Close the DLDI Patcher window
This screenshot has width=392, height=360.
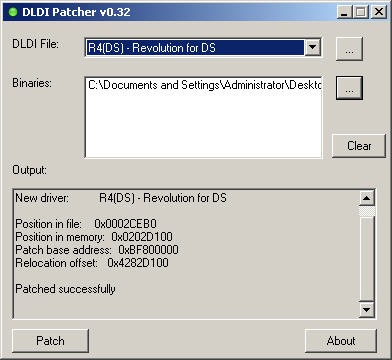[379, 12]
